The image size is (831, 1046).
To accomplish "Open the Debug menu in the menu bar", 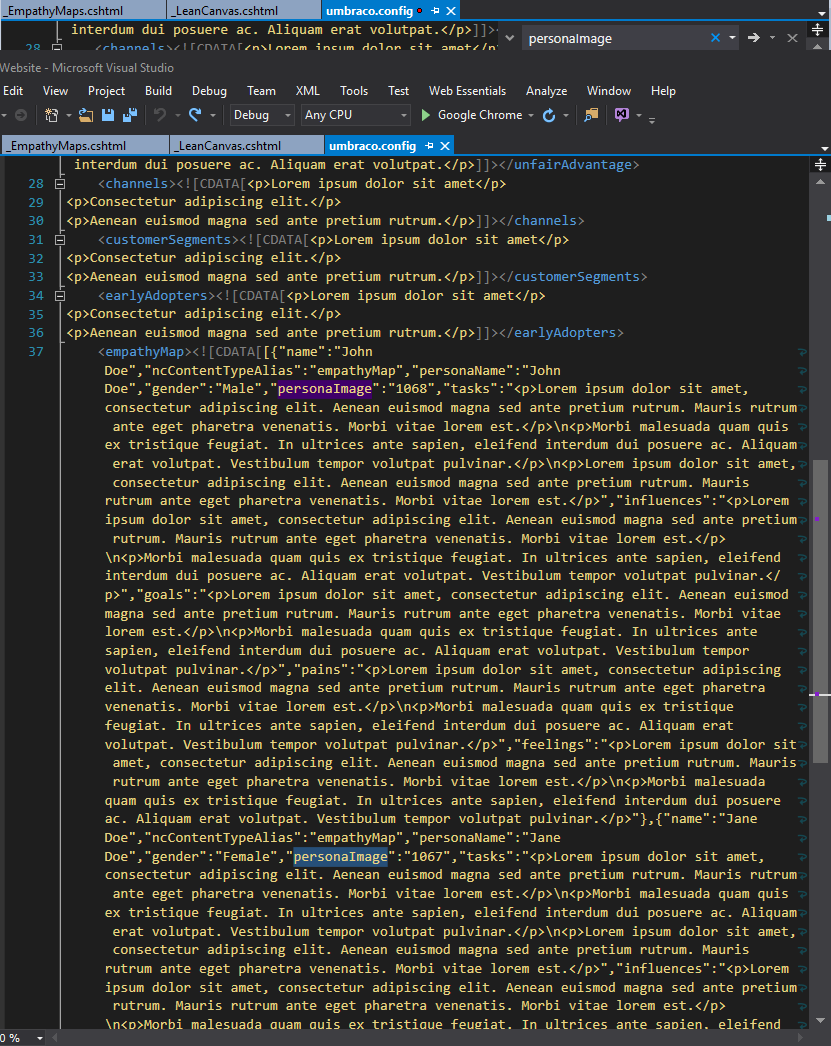I will pos(209,91).
